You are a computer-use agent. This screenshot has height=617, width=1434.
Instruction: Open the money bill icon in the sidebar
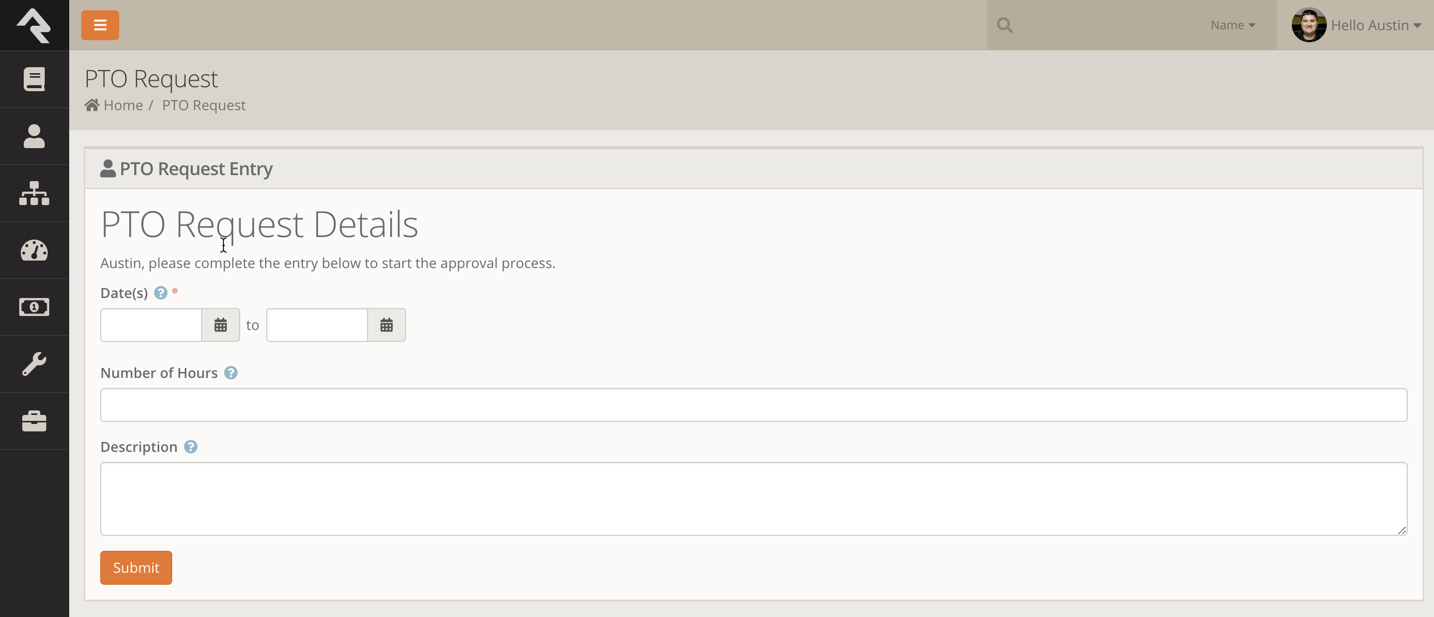click(34, 307)
